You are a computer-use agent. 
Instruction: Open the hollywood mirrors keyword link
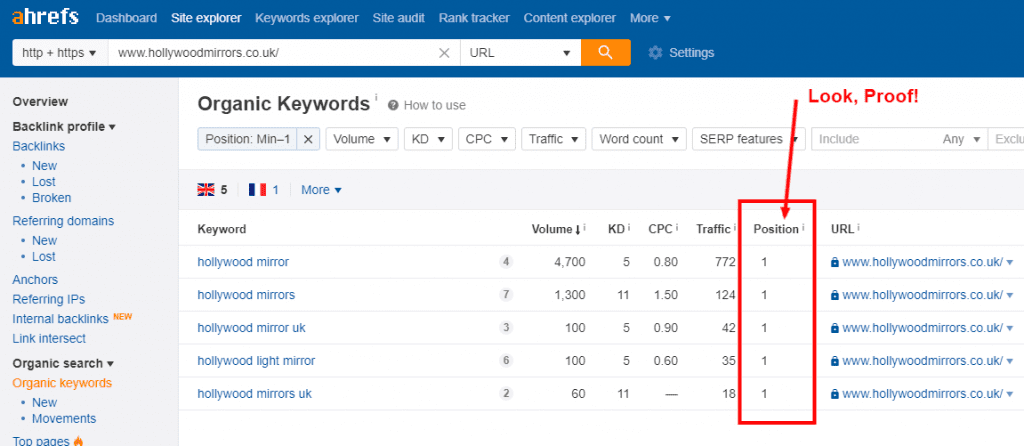(x=246, y=295)
